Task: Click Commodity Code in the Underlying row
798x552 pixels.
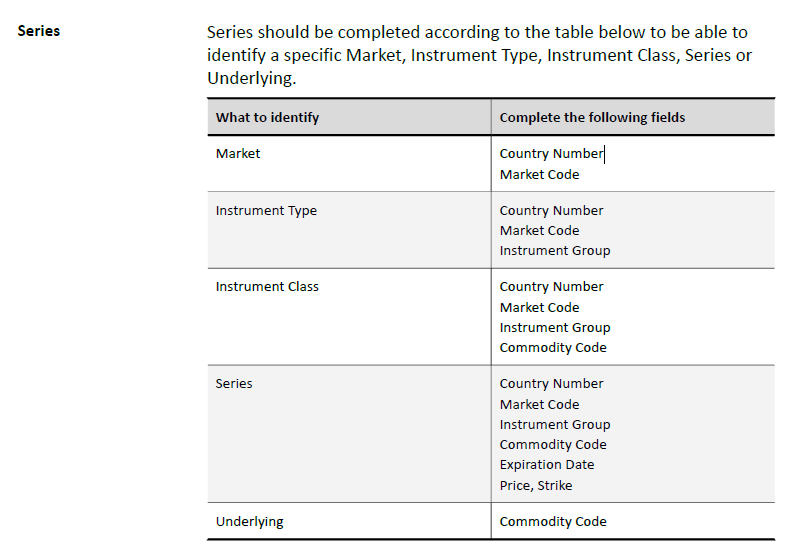Action: pyautogui.click(x=553, y=521)
